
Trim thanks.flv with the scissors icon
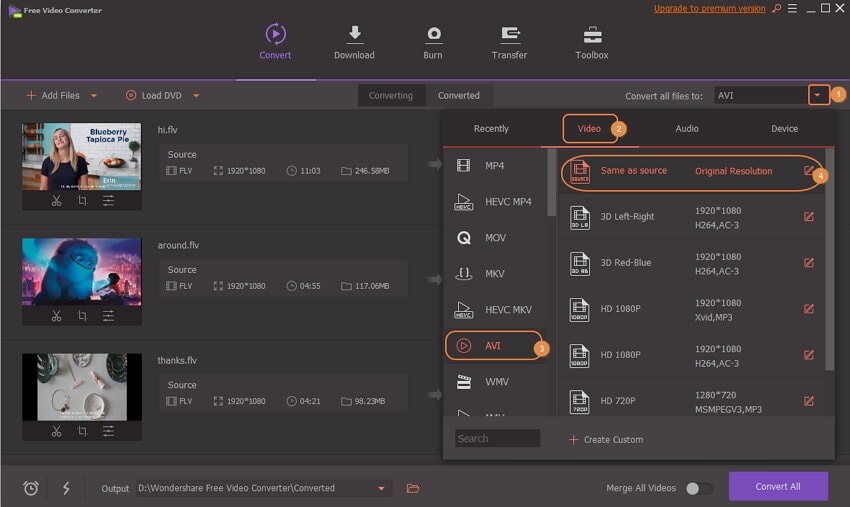coord(56,431)
